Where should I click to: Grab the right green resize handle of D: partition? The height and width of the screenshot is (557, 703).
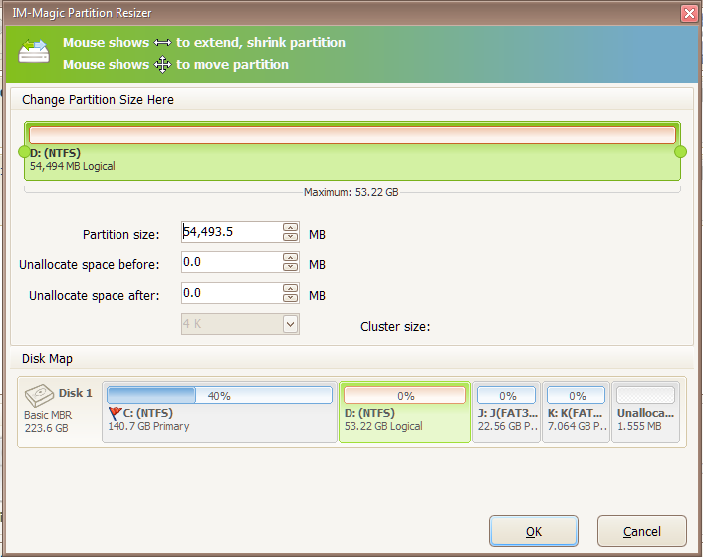click(681, 152)
